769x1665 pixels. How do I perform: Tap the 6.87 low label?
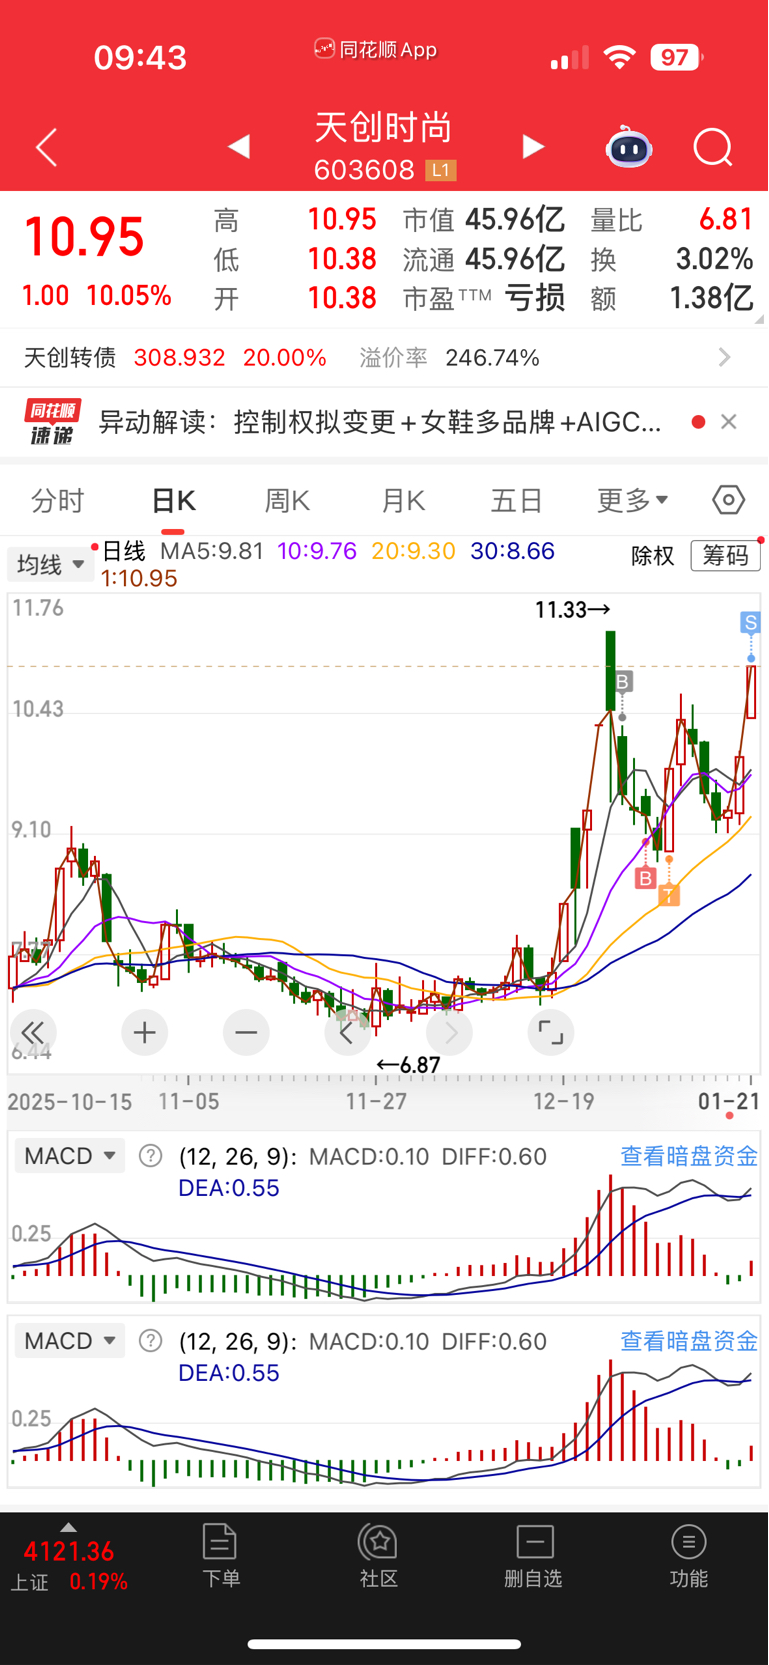[x=408, y=1065]
